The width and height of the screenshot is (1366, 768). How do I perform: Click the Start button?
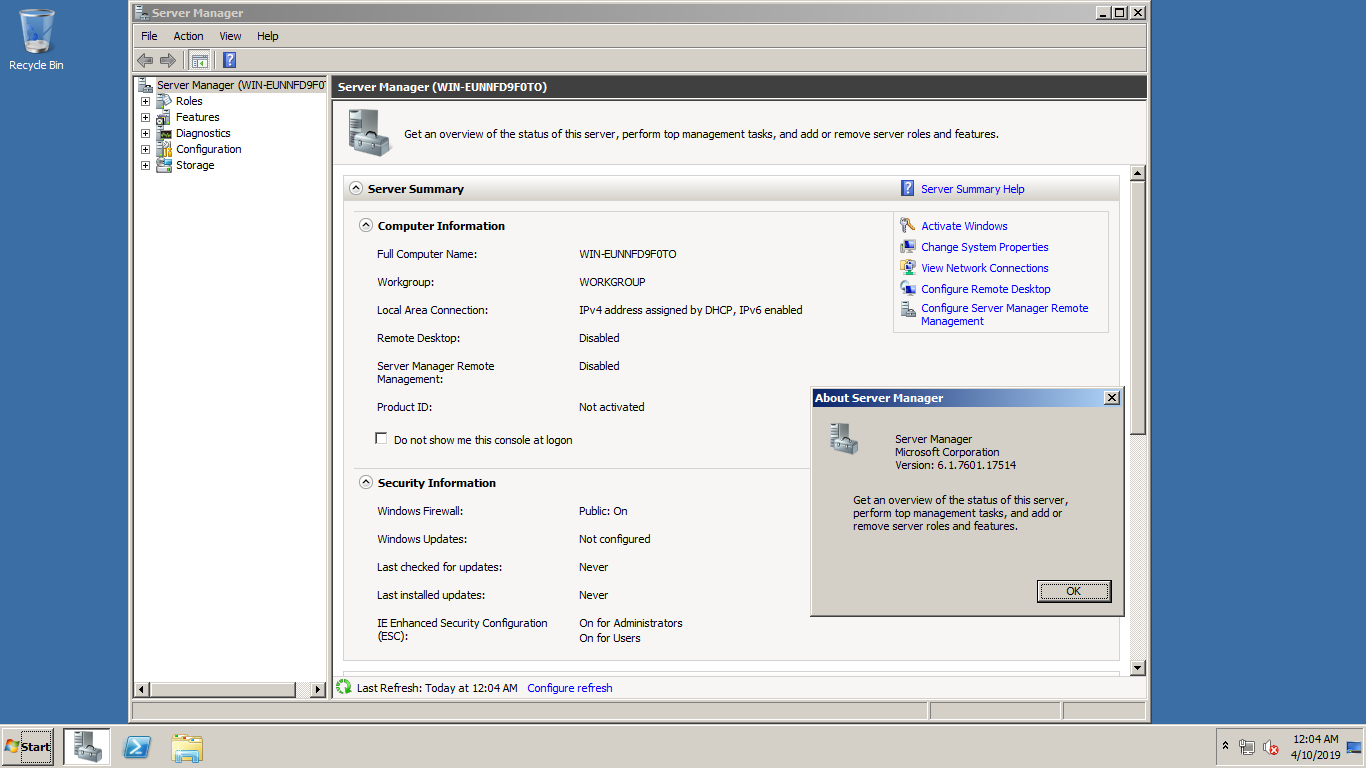[x=28, y=747]
